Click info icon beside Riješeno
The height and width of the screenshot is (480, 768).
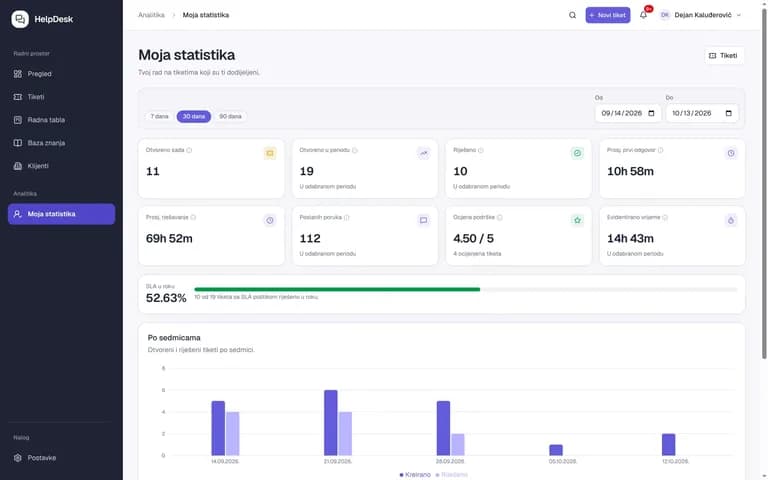coord(480,150)
